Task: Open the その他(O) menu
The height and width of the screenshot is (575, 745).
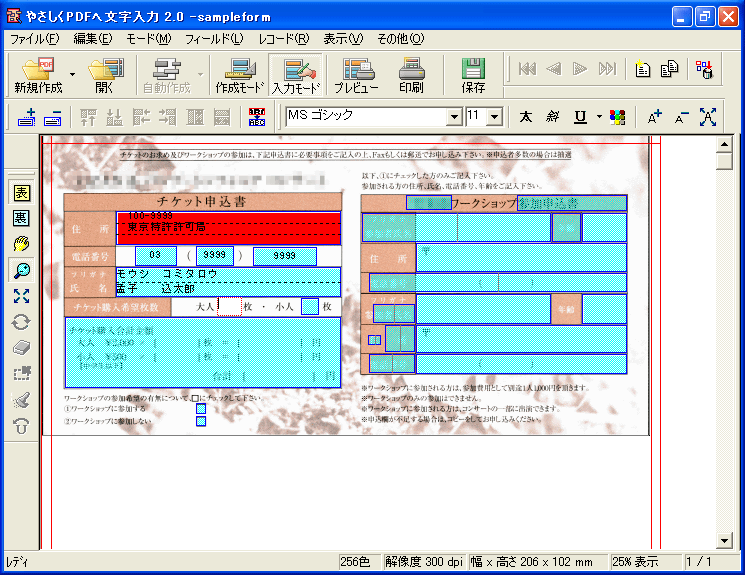Action: [x=401, y=39]
